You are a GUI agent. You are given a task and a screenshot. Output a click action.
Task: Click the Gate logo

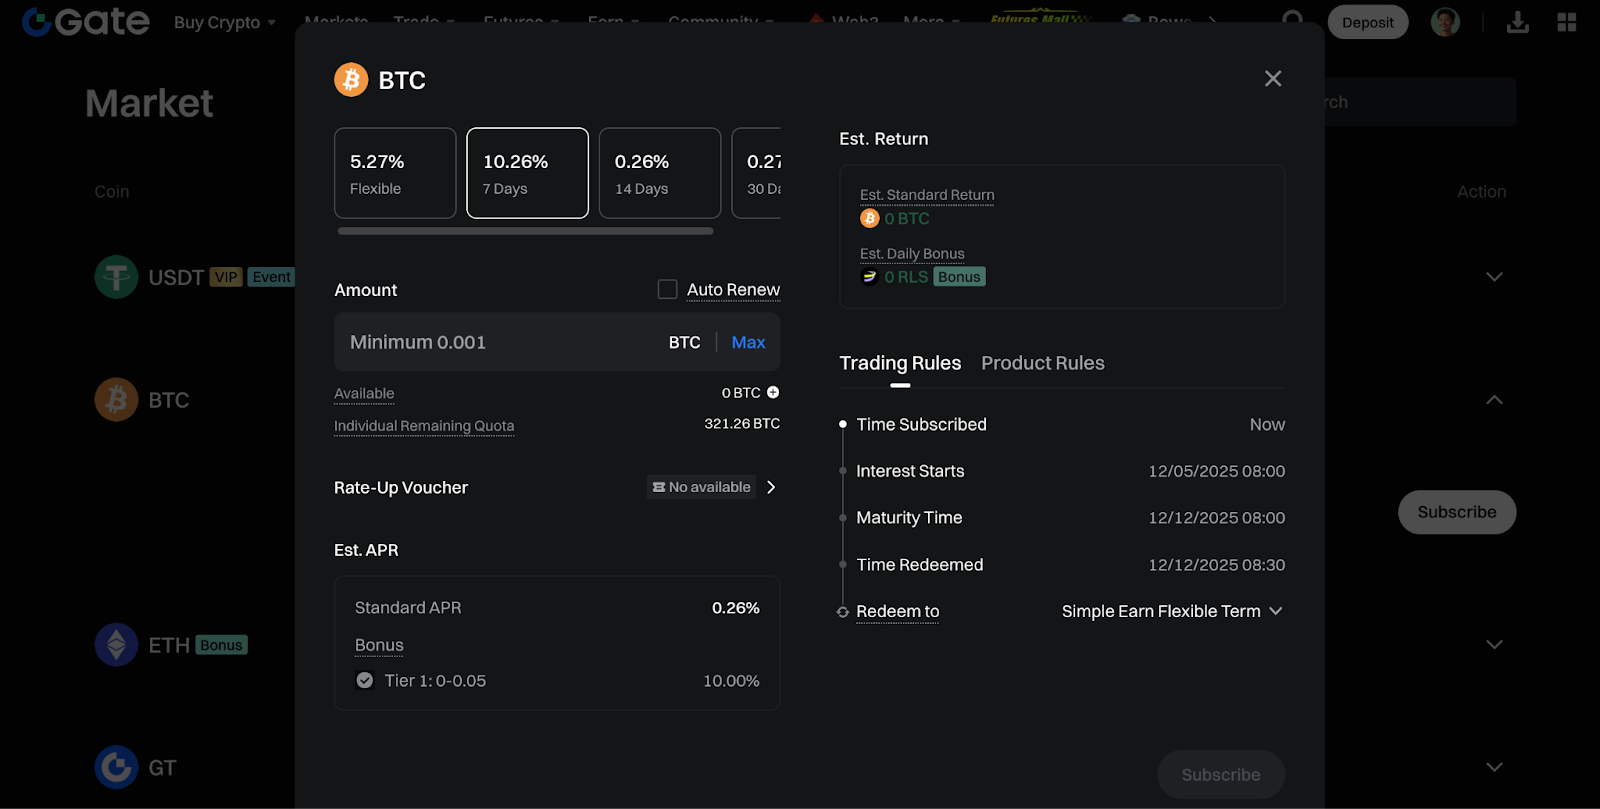click(x=86, y=22)
